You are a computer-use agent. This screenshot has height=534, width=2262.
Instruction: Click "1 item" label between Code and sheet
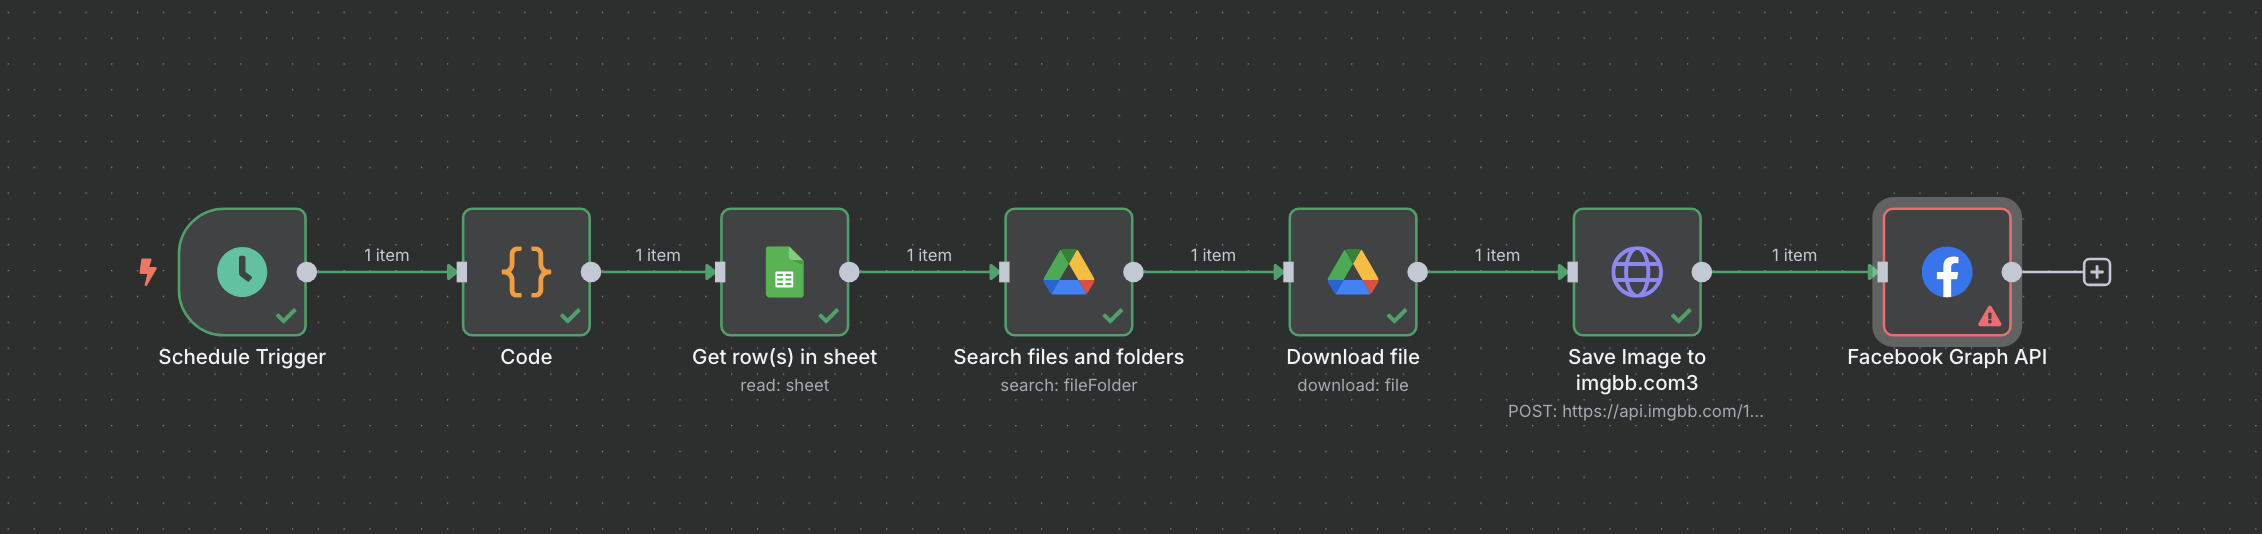657,255
